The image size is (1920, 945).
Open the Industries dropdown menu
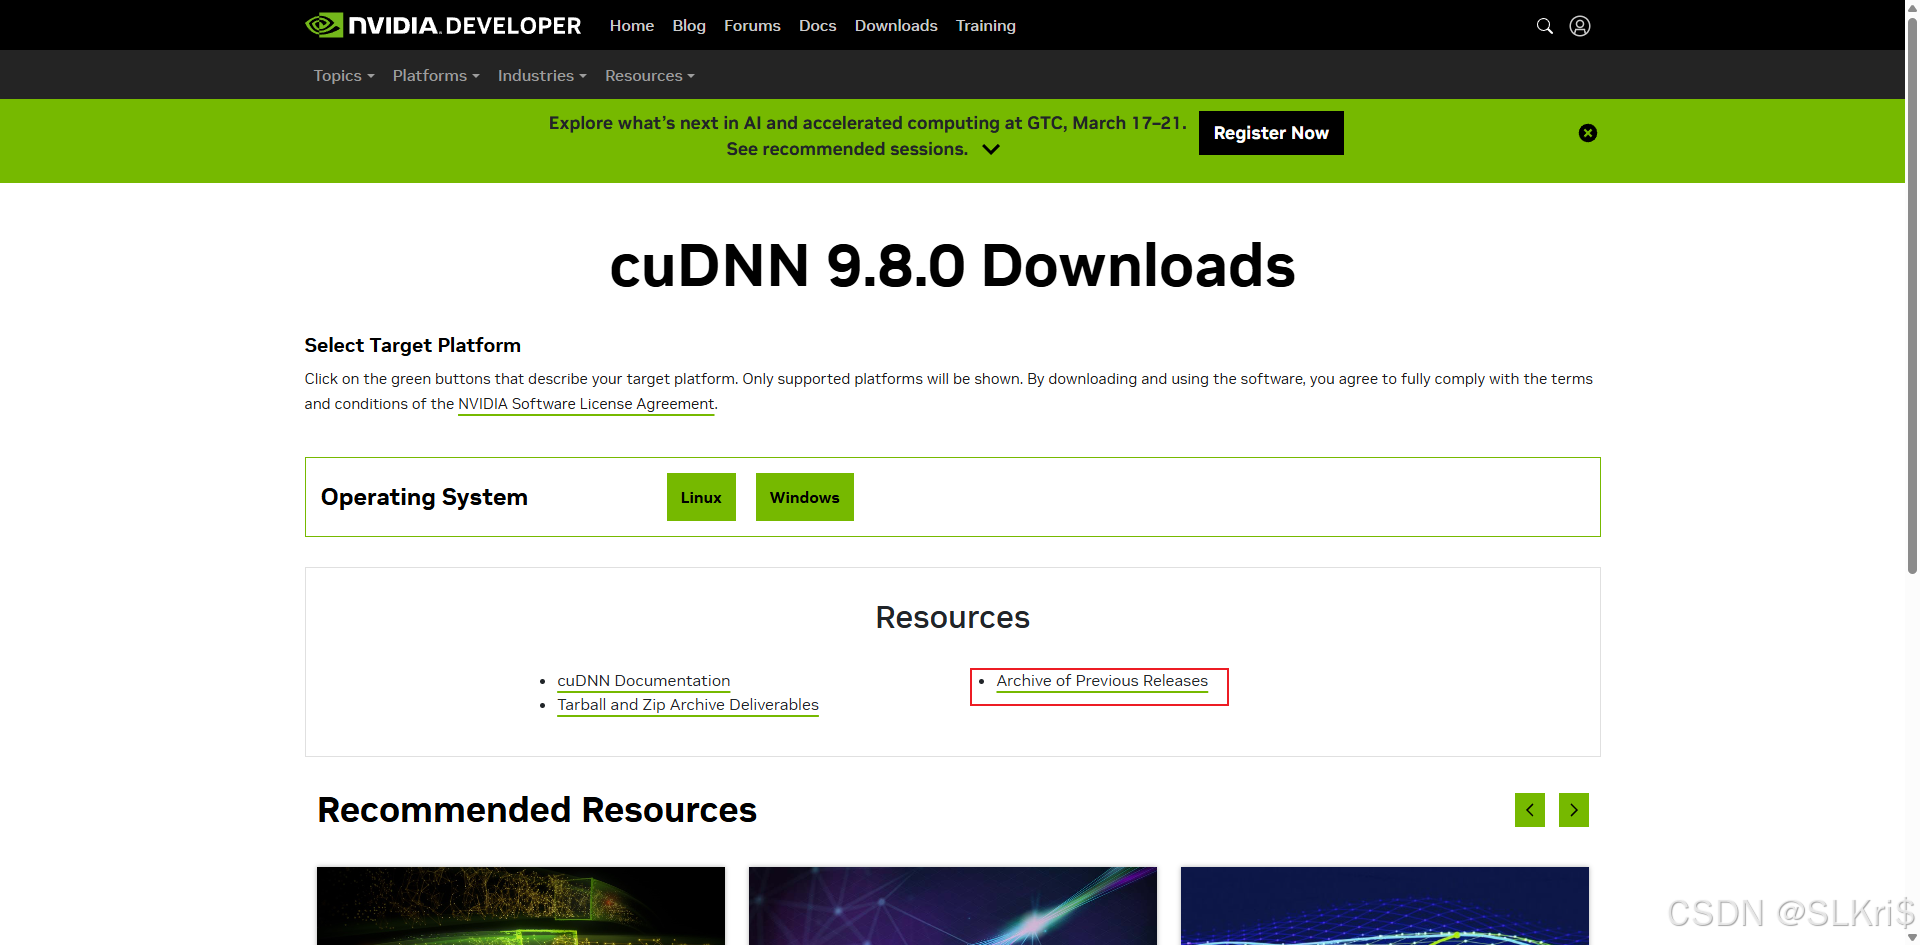click(x=542, y=75)
